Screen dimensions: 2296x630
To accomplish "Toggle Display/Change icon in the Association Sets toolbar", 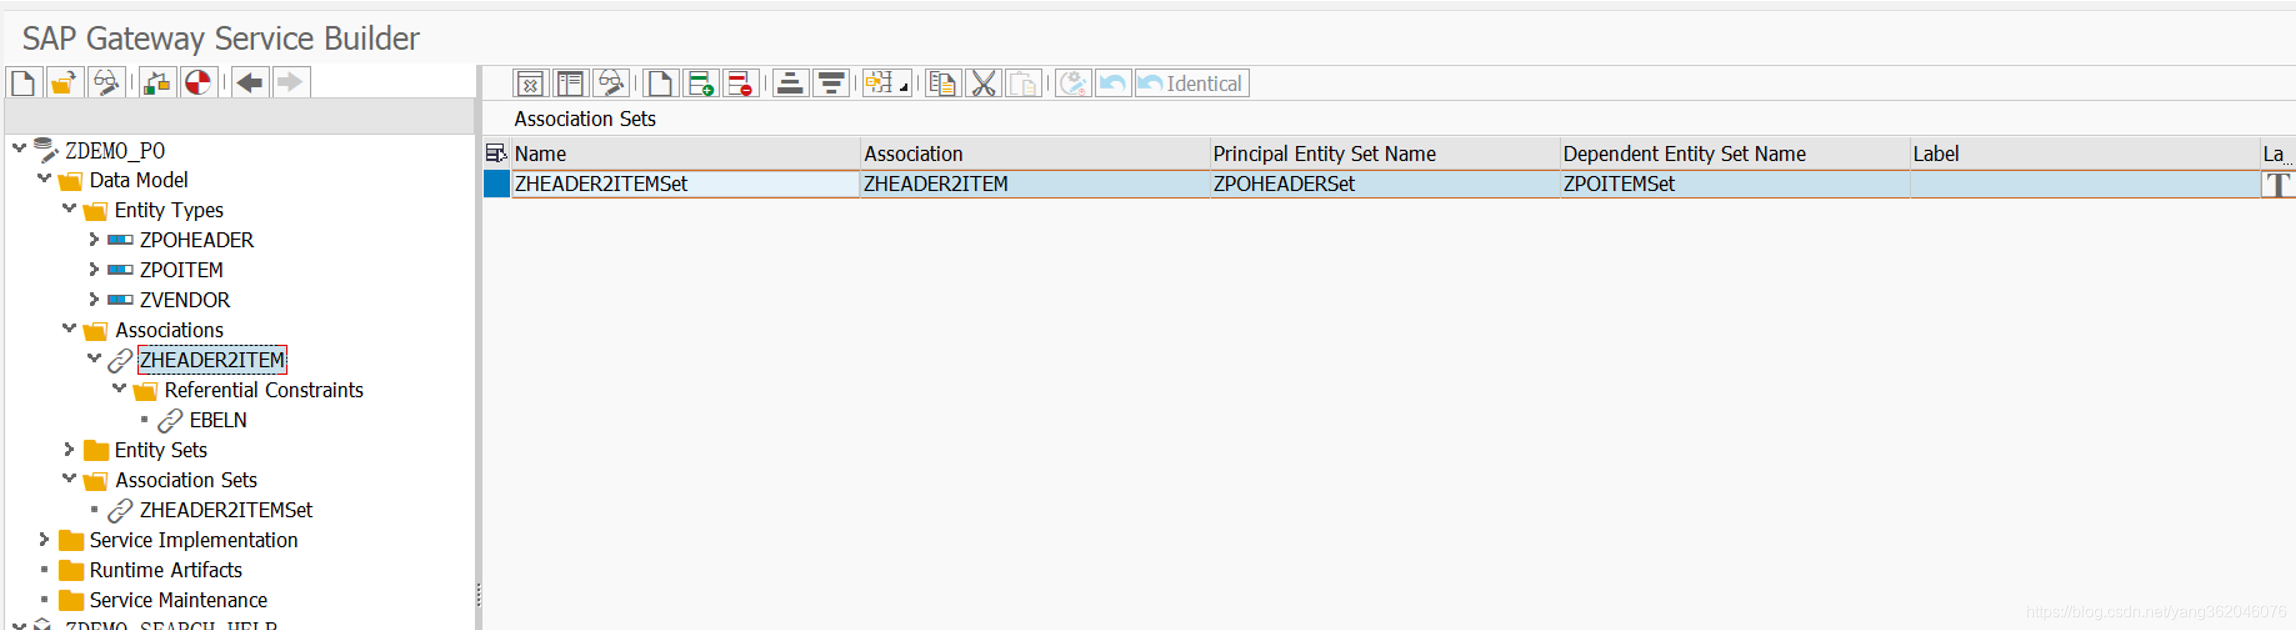I will point(611,83).
